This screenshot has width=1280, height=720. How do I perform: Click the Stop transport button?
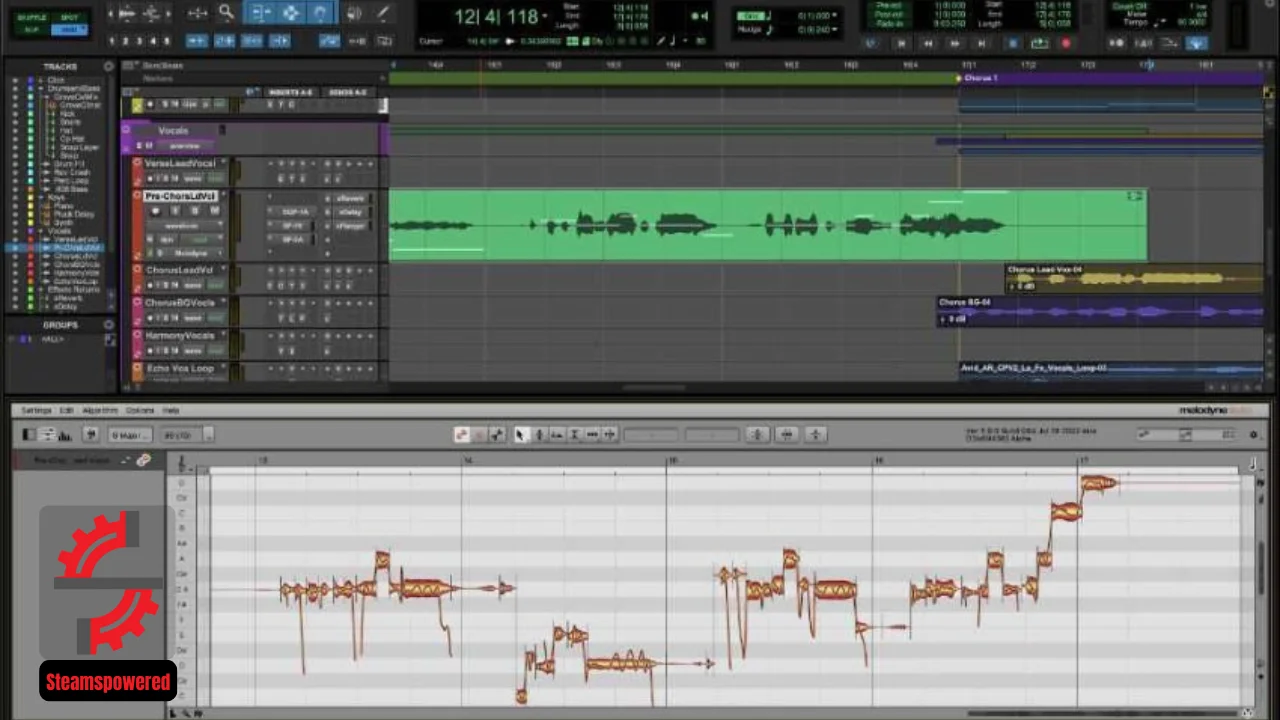[x=1012, y=43]
